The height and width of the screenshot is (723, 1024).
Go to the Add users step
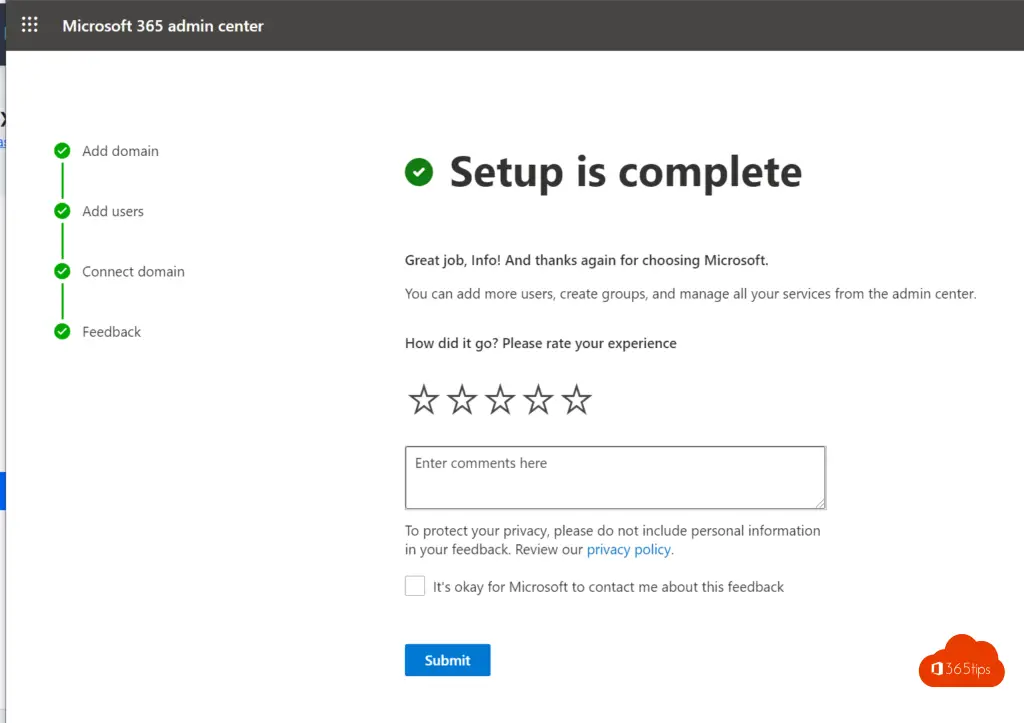coord(113,211)
